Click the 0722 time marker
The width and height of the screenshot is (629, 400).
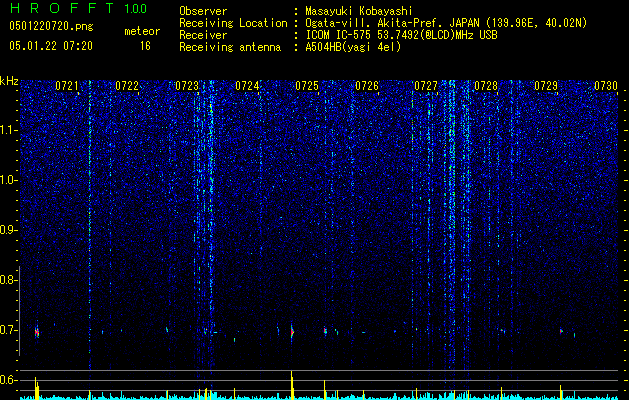[x=127, y=86]
